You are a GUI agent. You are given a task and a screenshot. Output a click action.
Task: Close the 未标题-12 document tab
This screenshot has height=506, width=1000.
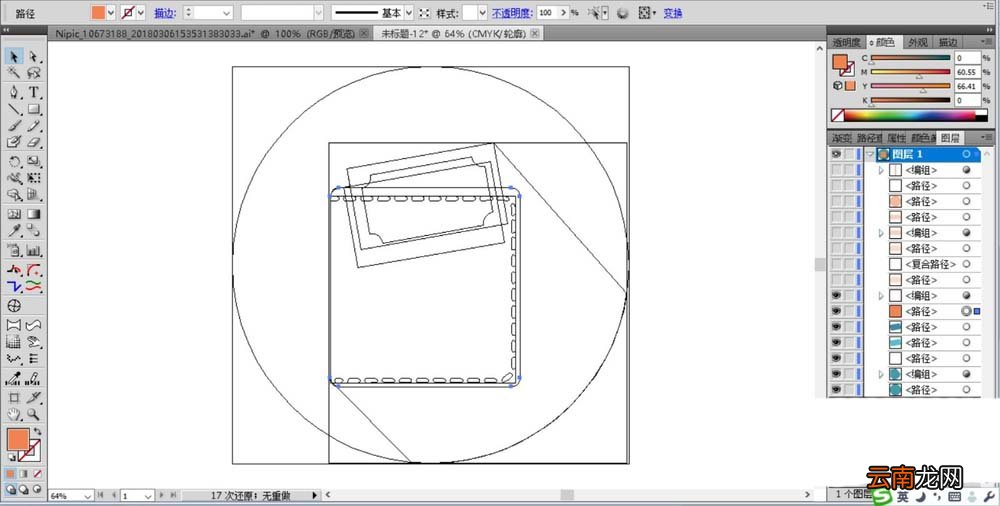pos(534,33)
